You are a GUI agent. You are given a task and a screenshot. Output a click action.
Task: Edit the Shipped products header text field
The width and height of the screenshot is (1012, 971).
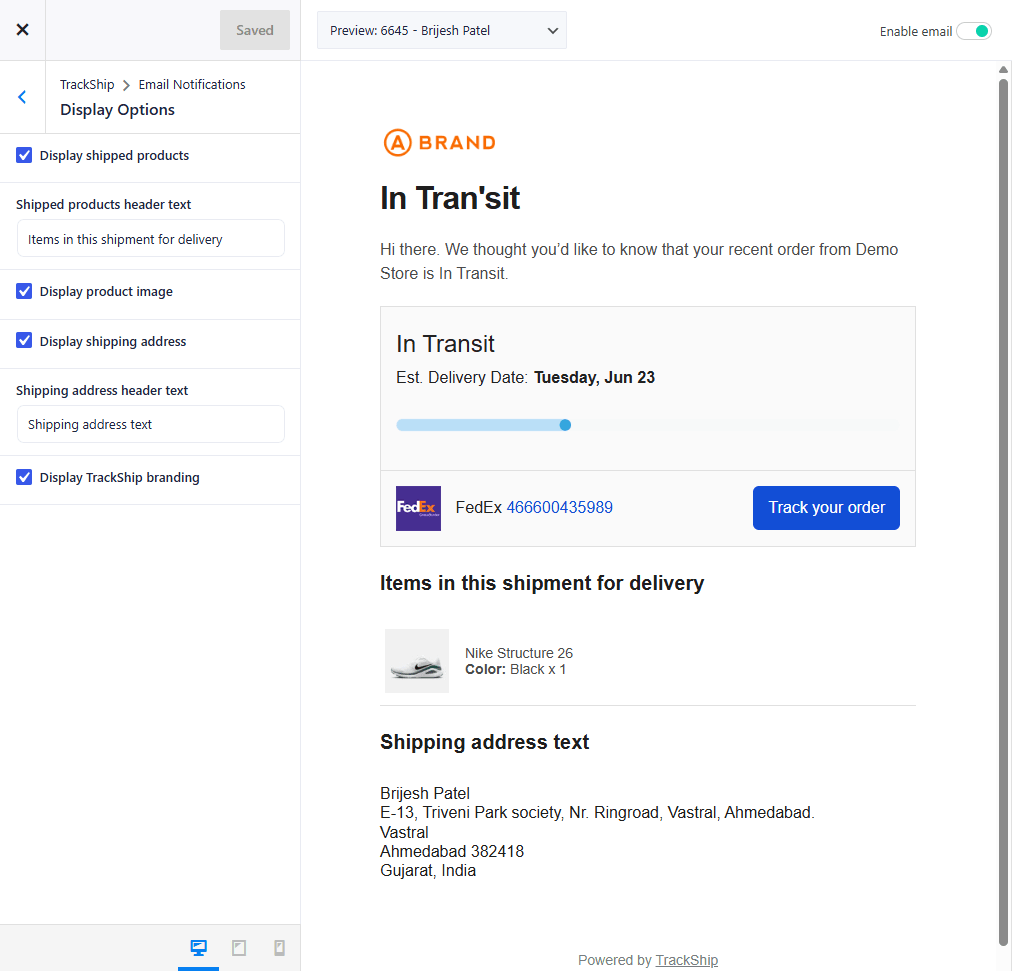tap(150, 239)
